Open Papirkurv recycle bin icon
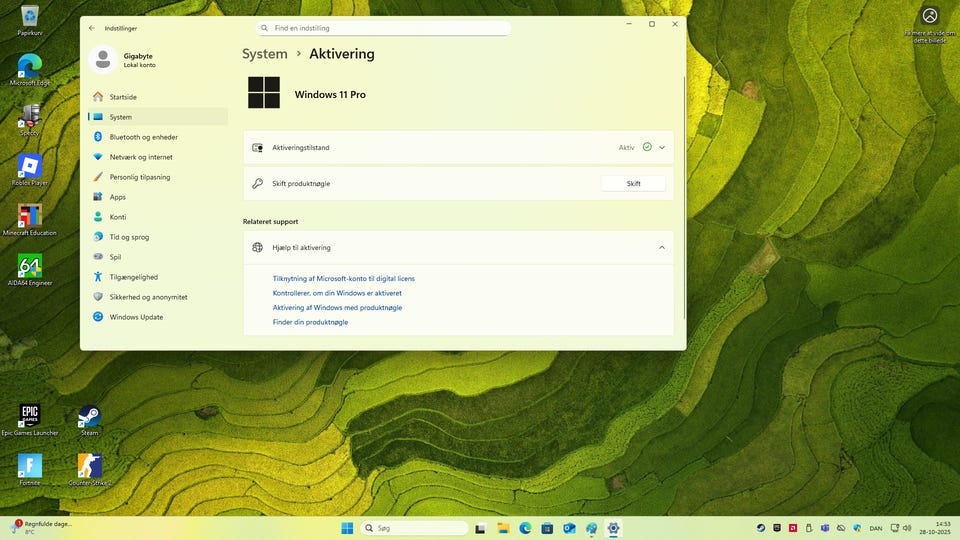 pyautogui.click(x=30, y=16)
